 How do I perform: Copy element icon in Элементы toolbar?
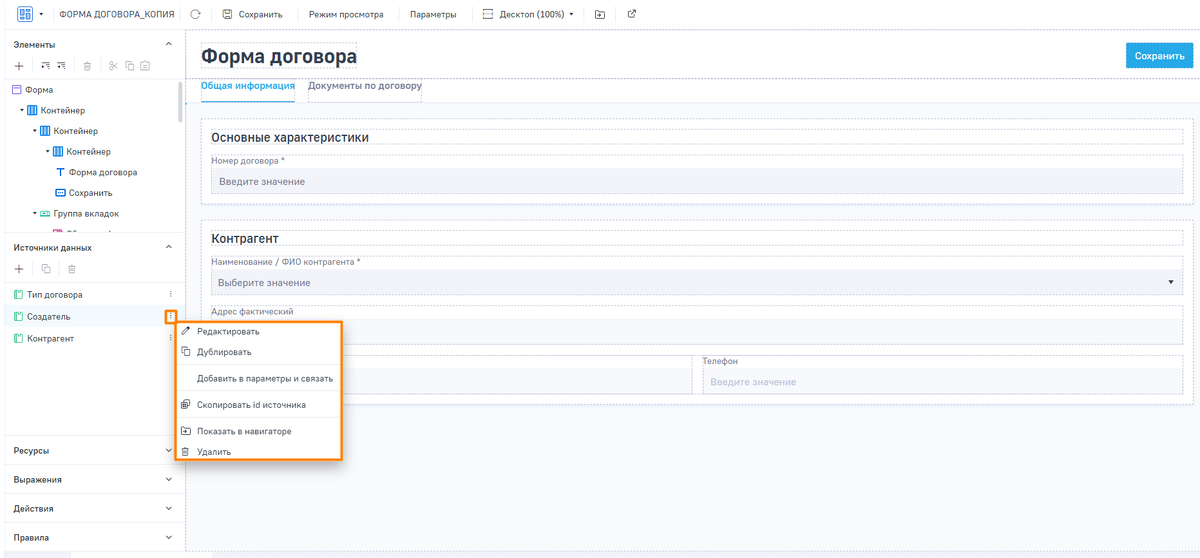[129, 66]
